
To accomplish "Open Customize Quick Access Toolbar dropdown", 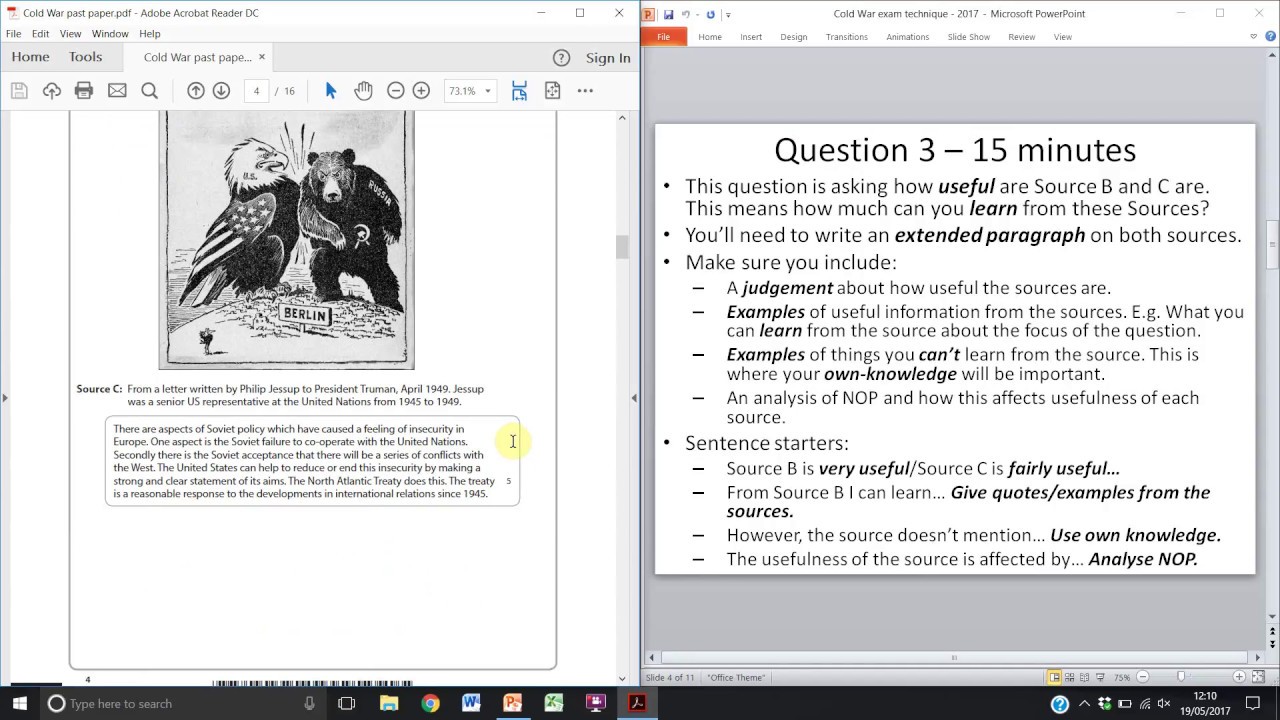I will coord(728,14).
